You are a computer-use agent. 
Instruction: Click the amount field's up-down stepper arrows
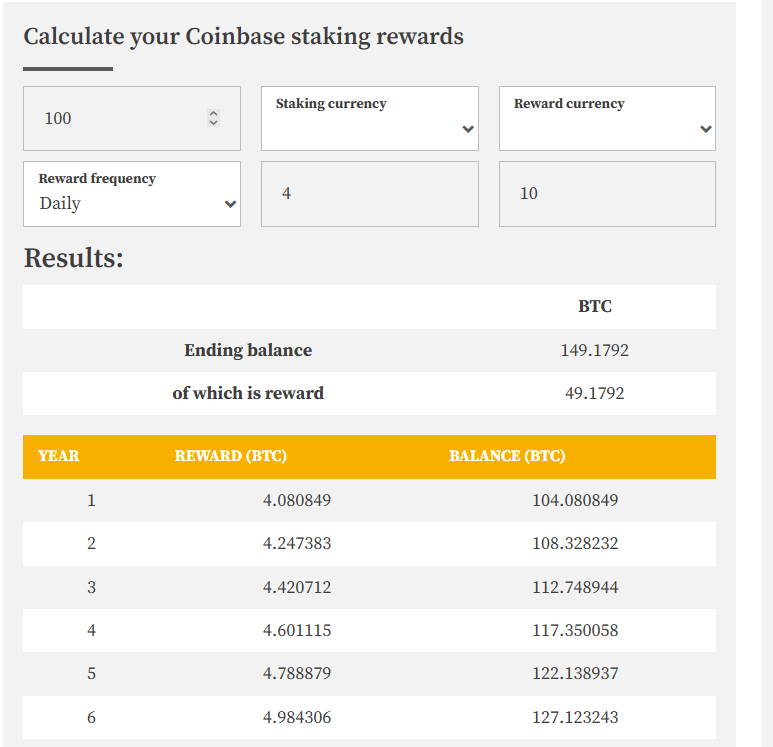[x=213, y=118]
